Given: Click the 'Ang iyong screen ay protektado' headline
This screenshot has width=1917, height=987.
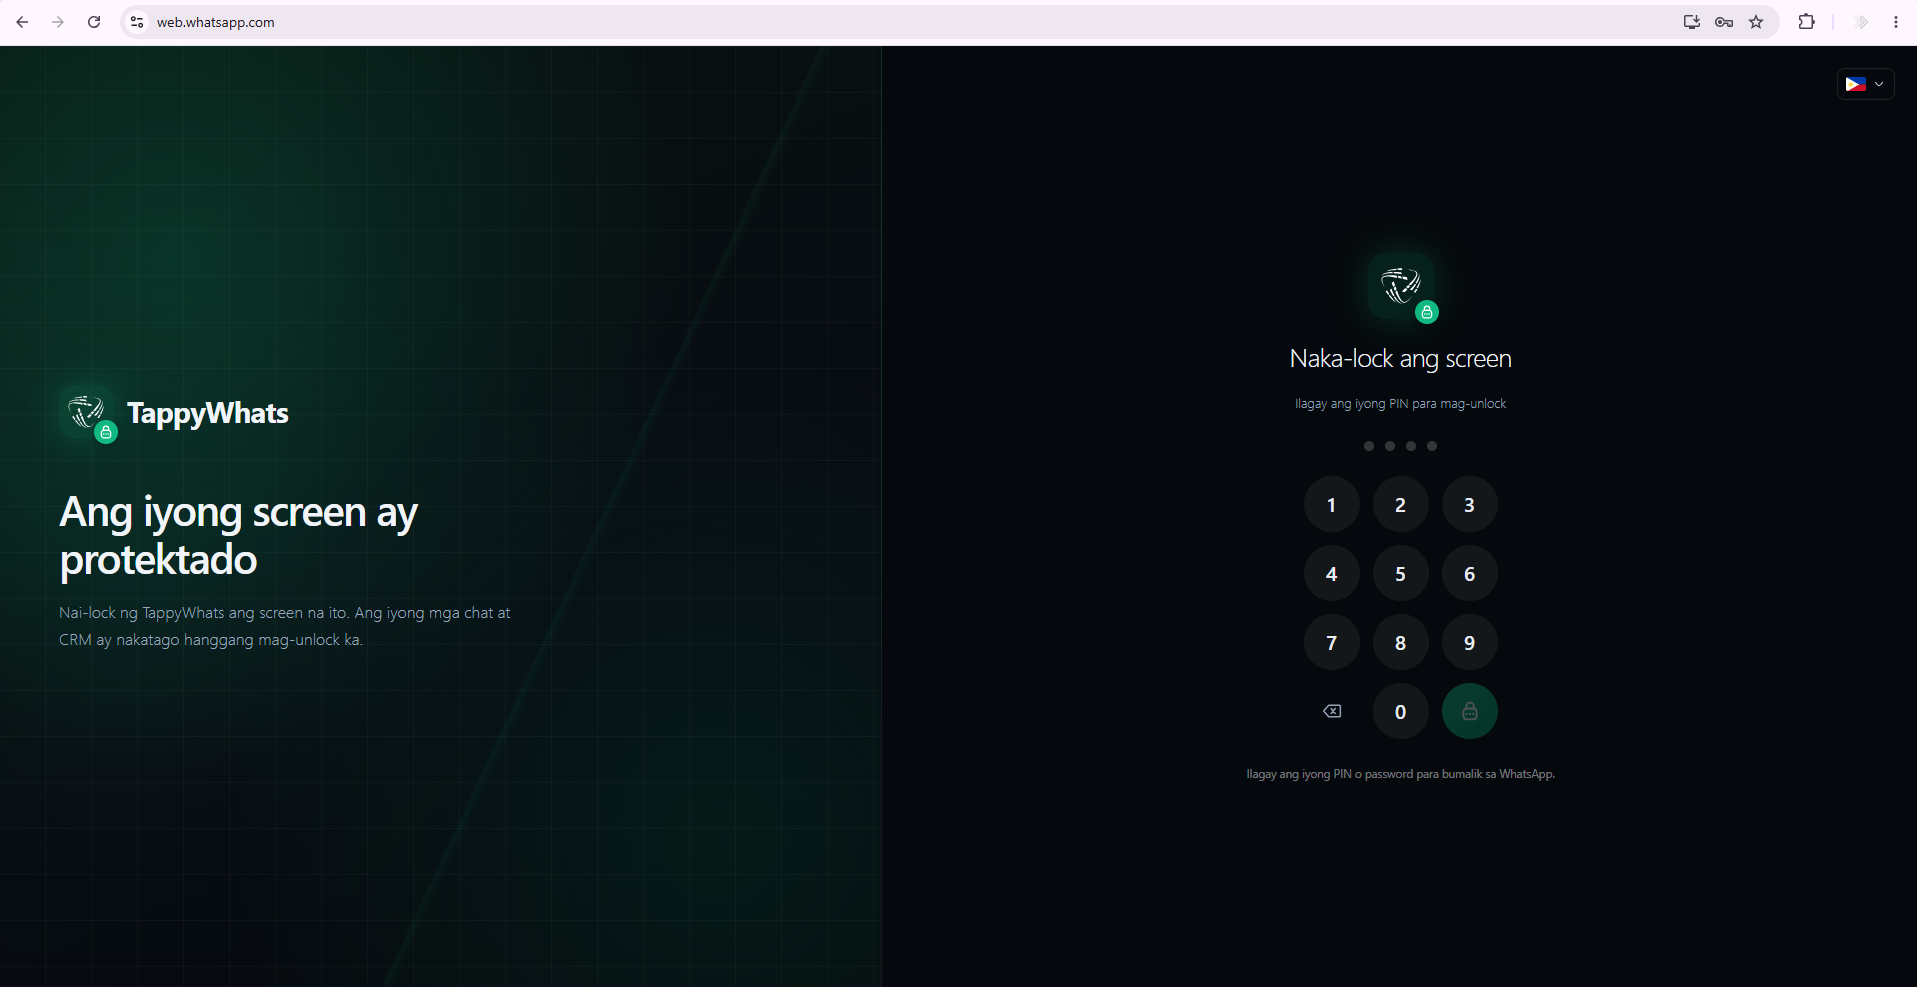Looking at the screenshot, I should [238, 535].
